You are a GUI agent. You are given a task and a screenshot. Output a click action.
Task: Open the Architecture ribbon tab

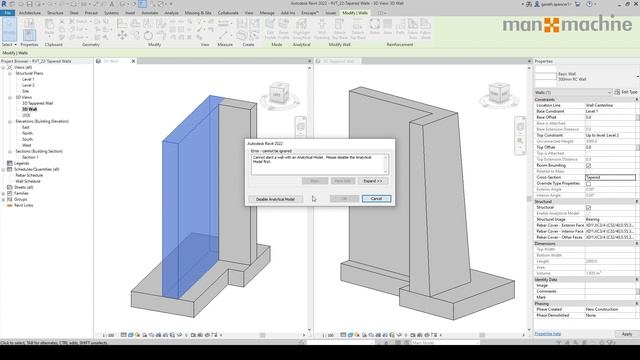(30, 13)
